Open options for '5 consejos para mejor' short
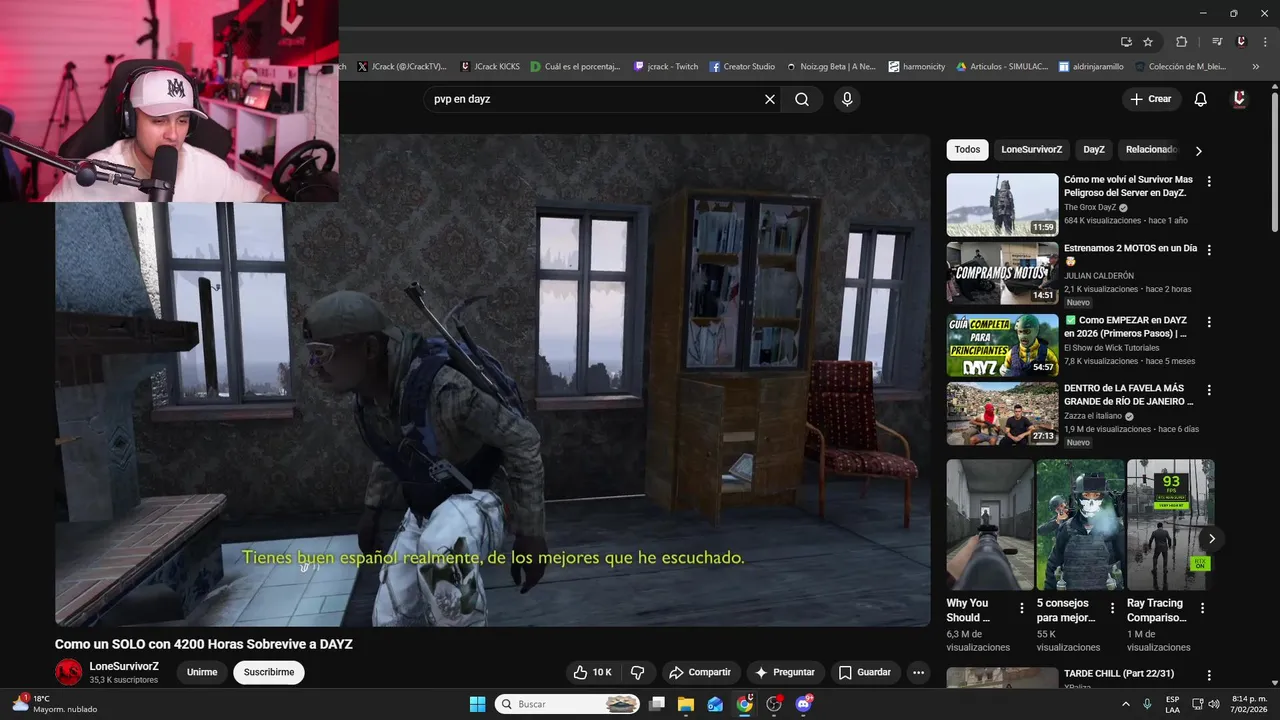This screenshot has width=1280, height=720. [1112, 608]
